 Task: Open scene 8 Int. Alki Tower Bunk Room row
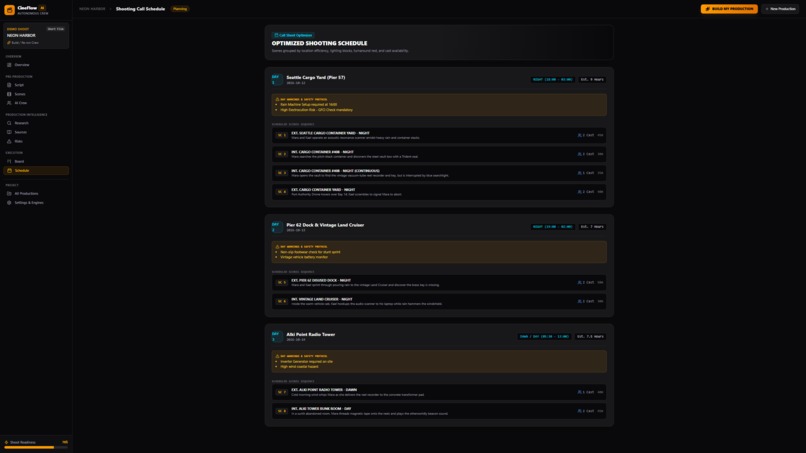(439, 411)
